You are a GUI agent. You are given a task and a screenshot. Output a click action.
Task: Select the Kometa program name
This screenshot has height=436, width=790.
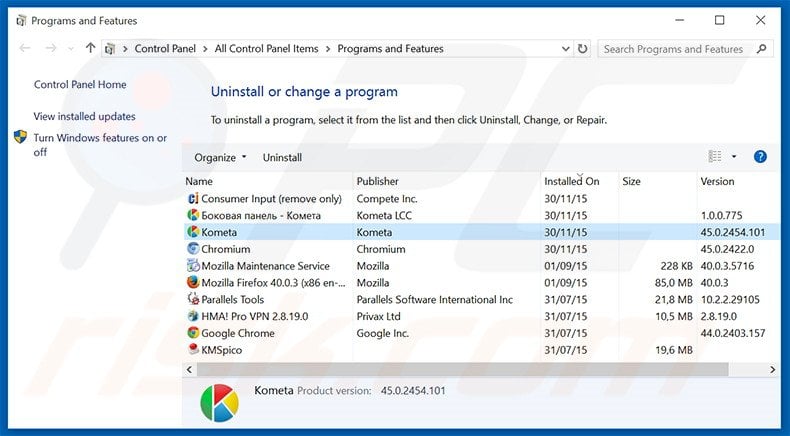click(x=219, y=232)
